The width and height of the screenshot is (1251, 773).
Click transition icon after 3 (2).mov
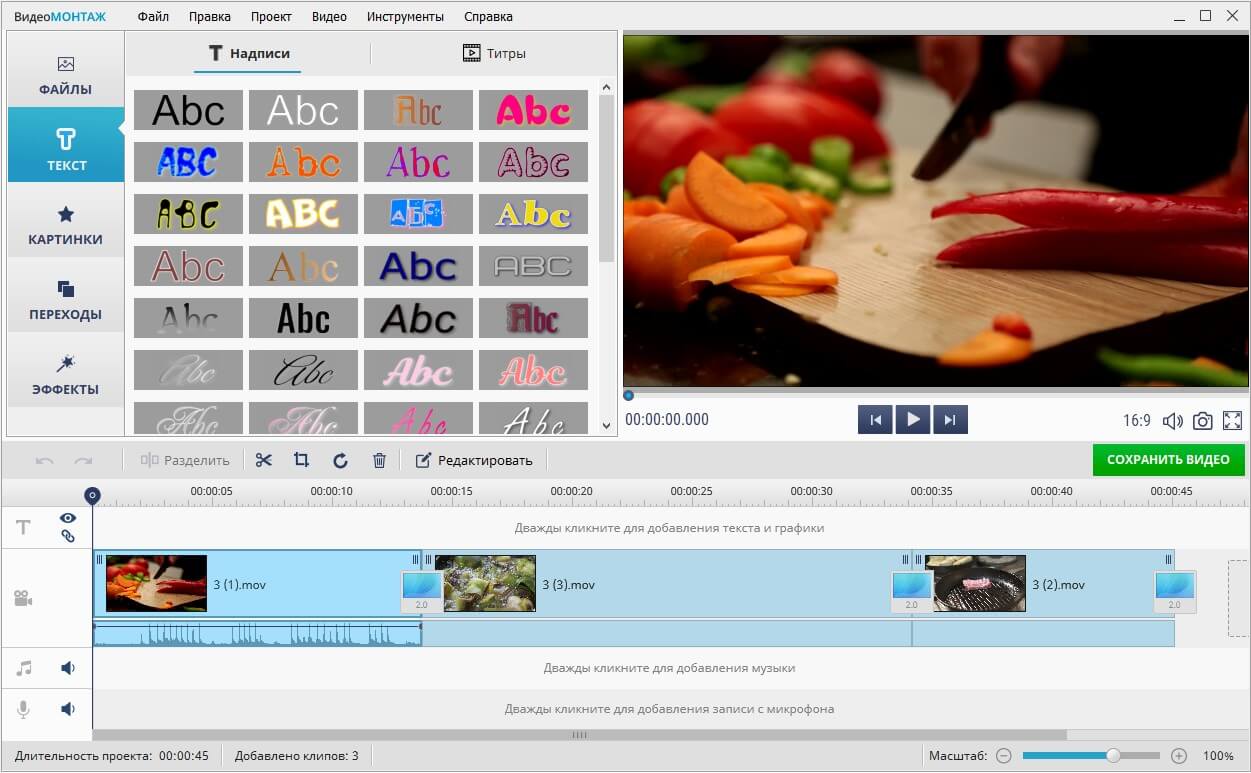point(1174,591)
